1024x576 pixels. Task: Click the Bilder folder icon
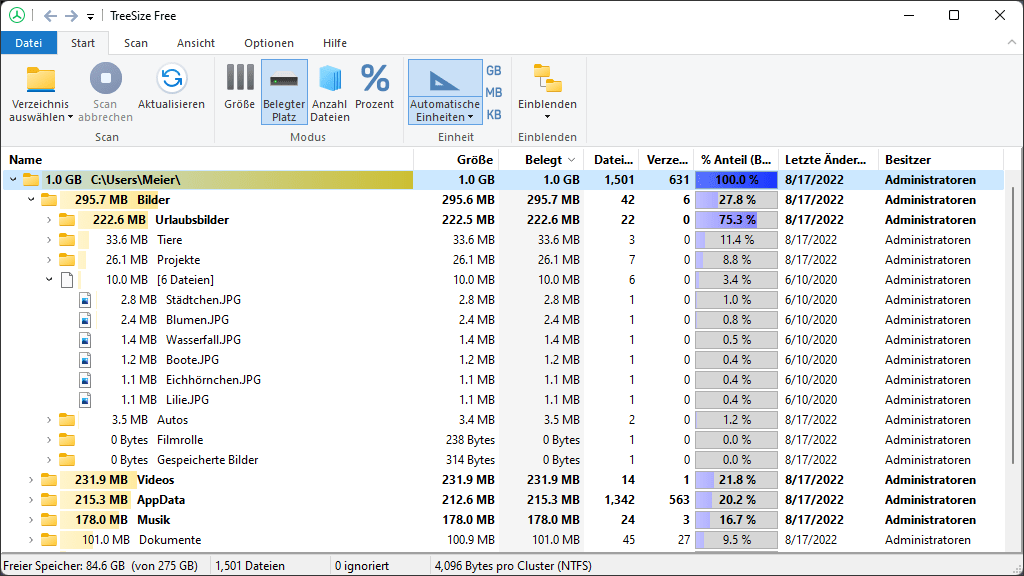click(x=49, y=200)
